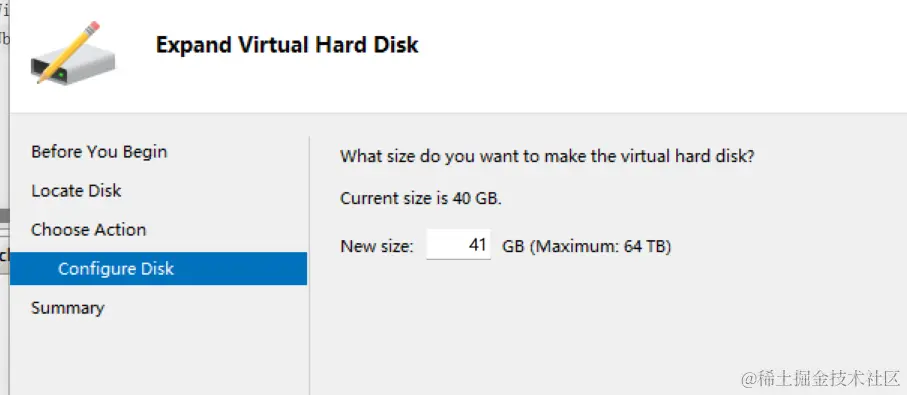907x395 pixels.
Task: Jump to the Summary wizard step
Action: point(67,308)
